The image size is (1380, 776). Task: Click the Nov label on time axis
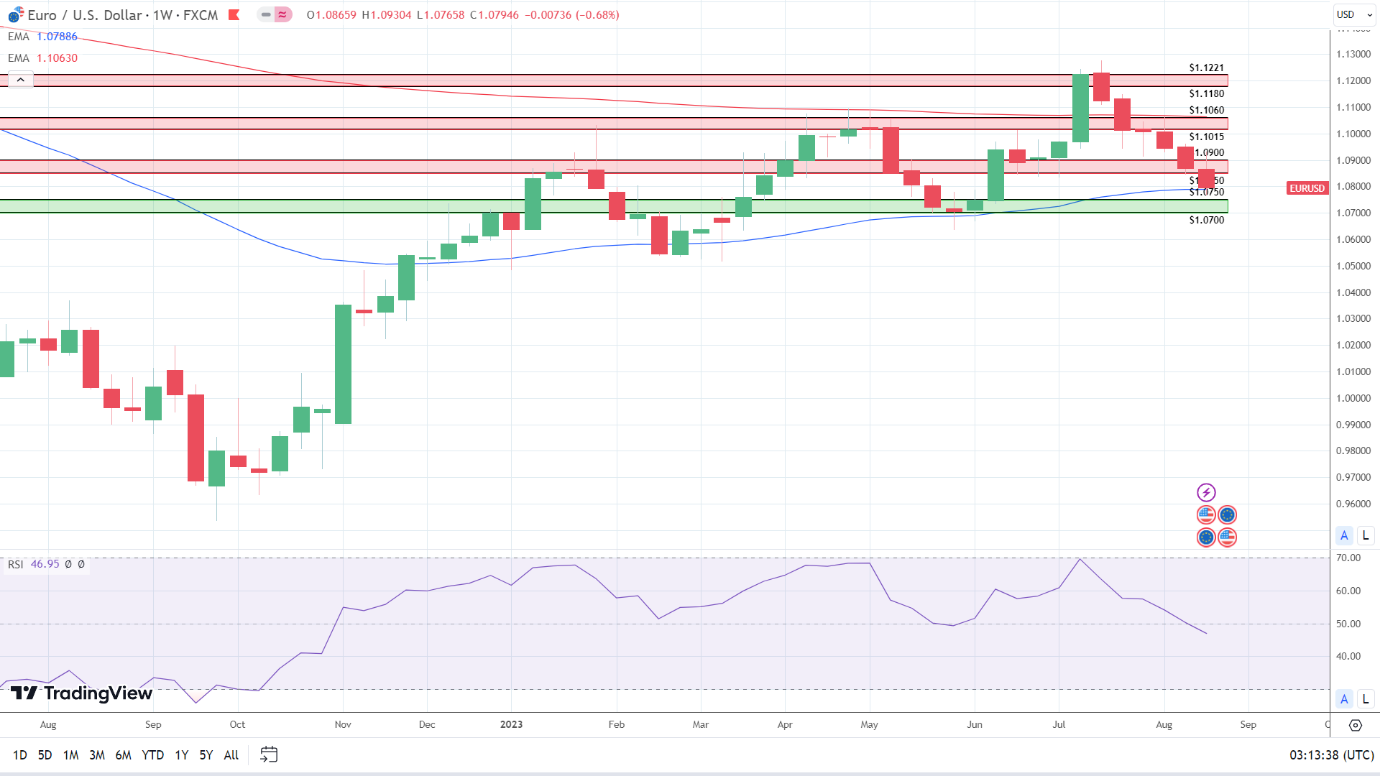point(342,724)
